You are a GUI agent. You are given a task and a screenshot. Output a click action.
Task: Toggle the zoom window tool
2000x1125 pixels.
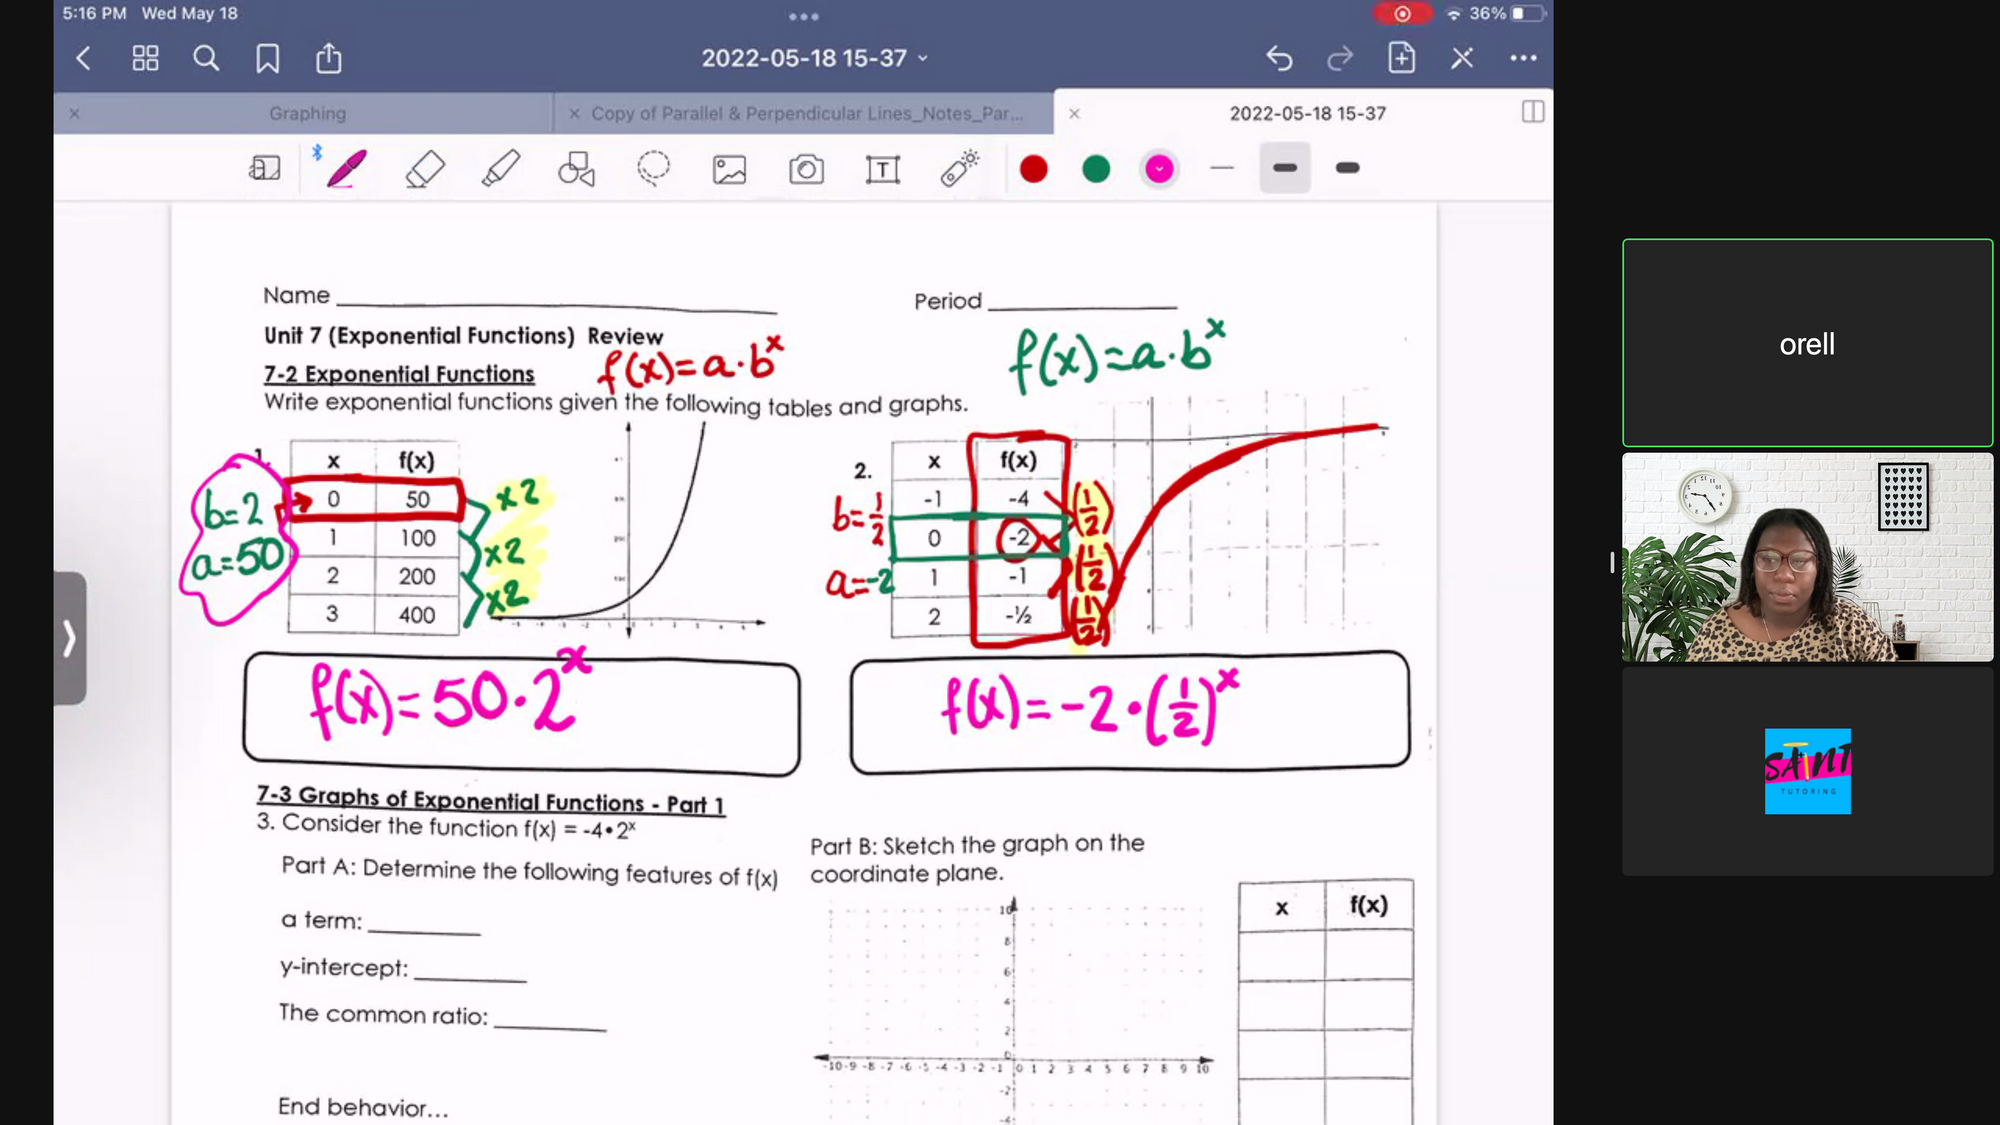(265, 169)
